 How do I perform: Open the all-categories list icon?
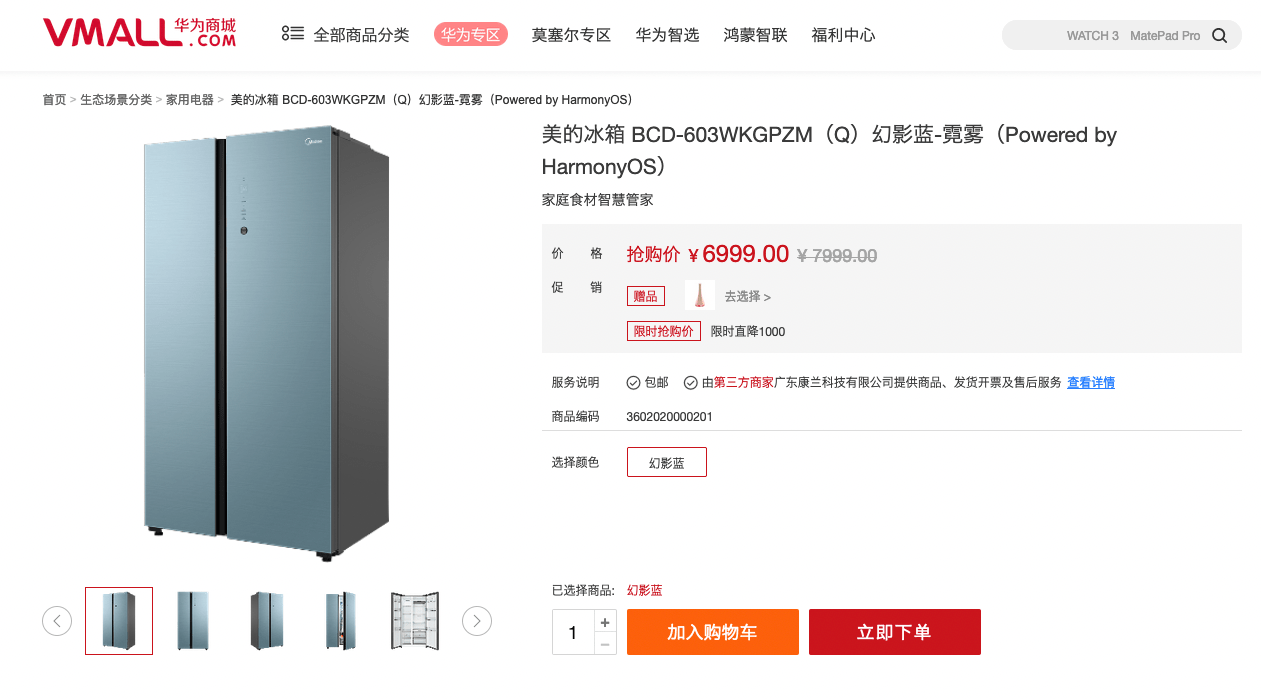[292, 34]
